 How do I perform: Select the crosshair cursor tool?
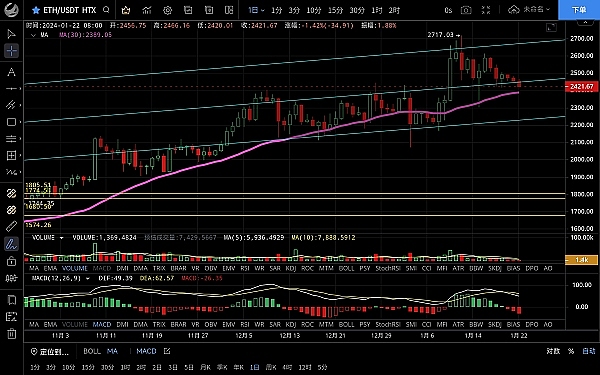[x=11, y=51]
